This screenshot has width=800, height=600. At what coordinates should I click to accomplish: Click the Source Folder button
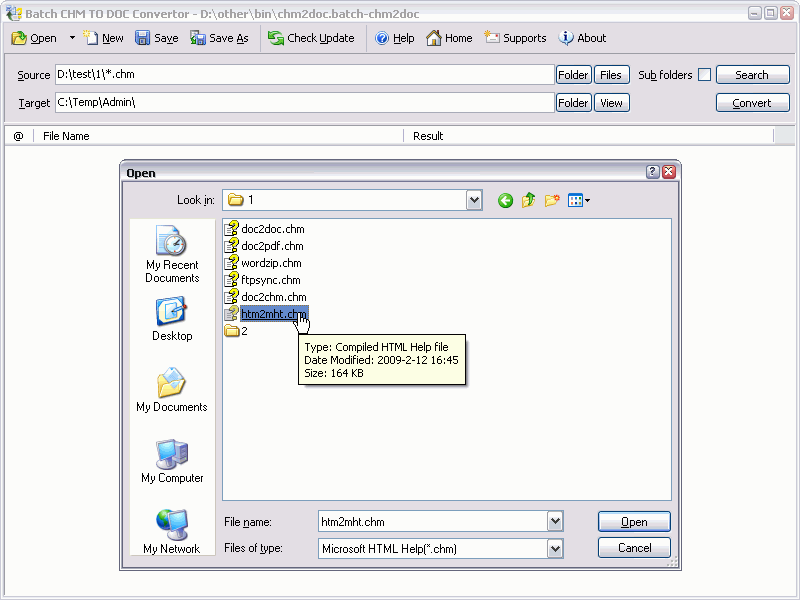pyautogui.click(x=573, y=75)
